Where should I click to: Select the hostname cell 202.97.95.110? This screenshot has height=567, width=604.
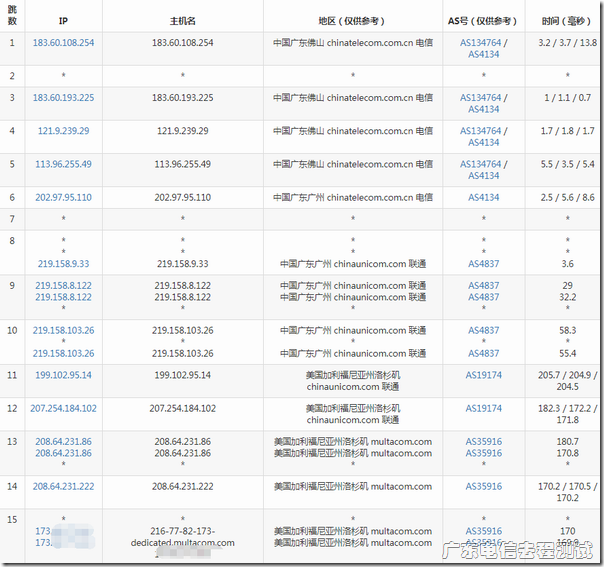coord(183,198)
